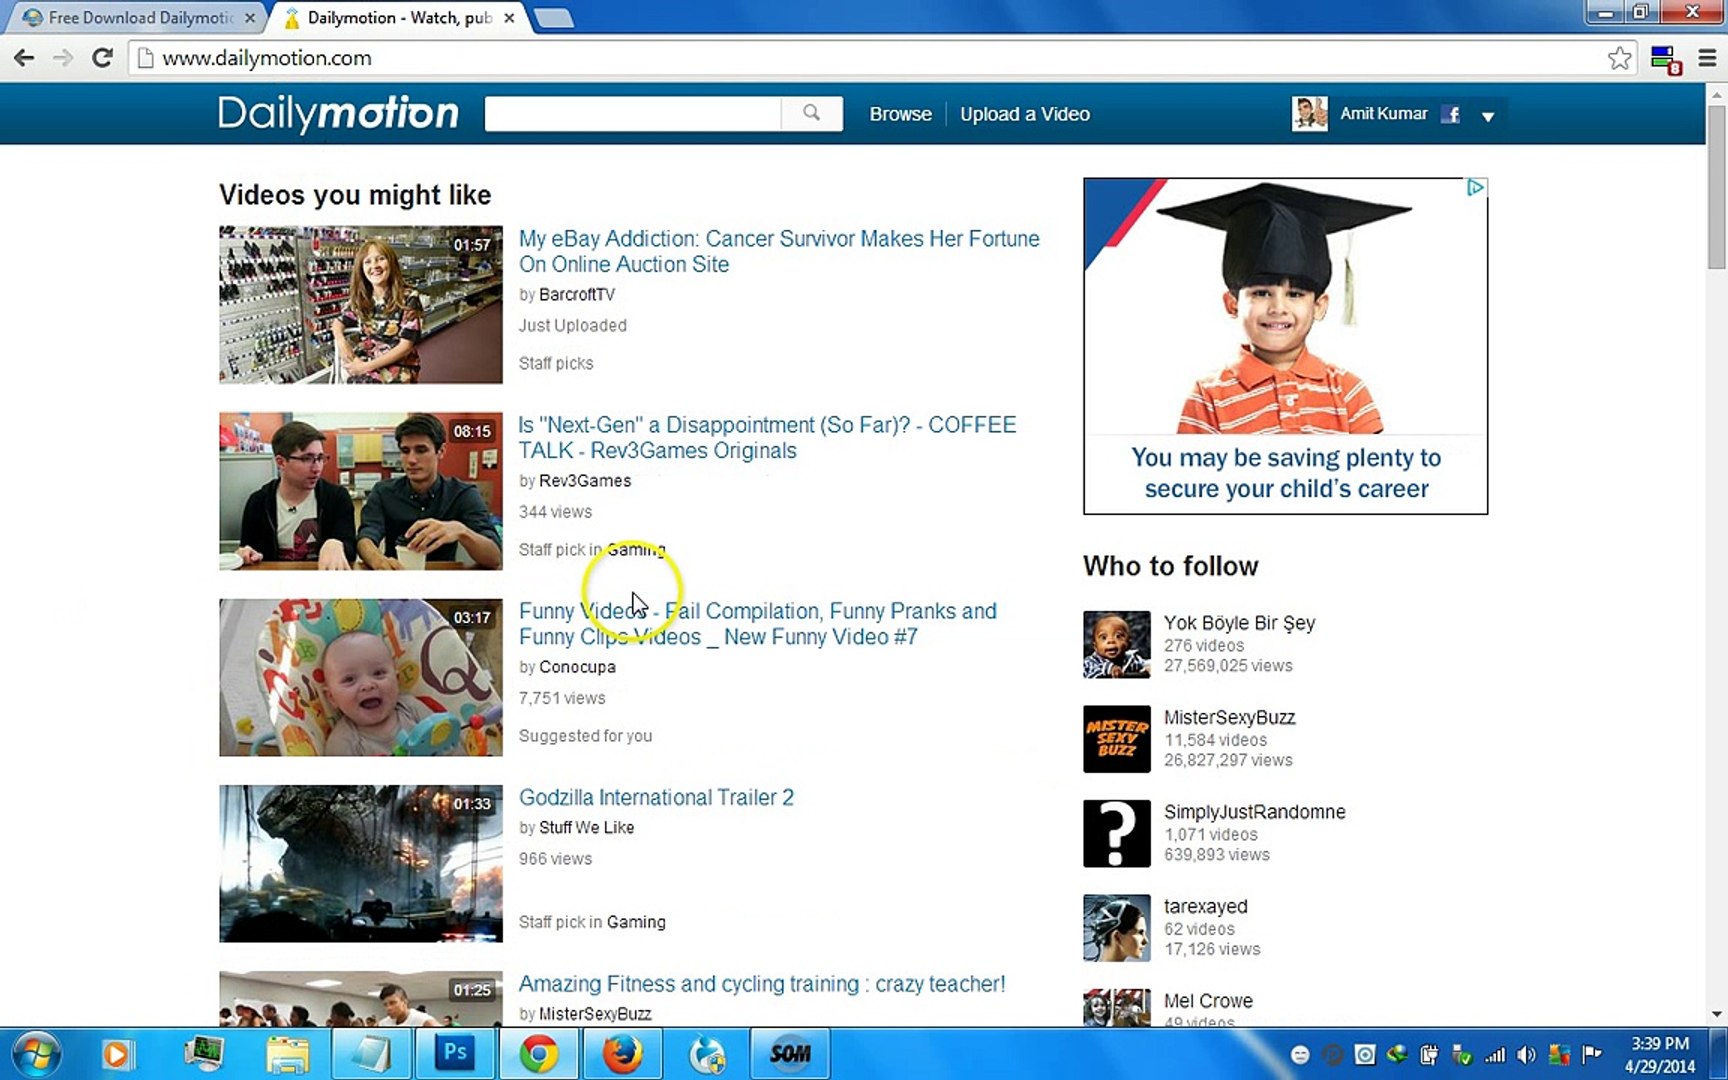The width and height of the screenshot is (1728, 1080).
Task: Click the Facebook icon beside Amit Kumar
Action: click(1450, 113)
